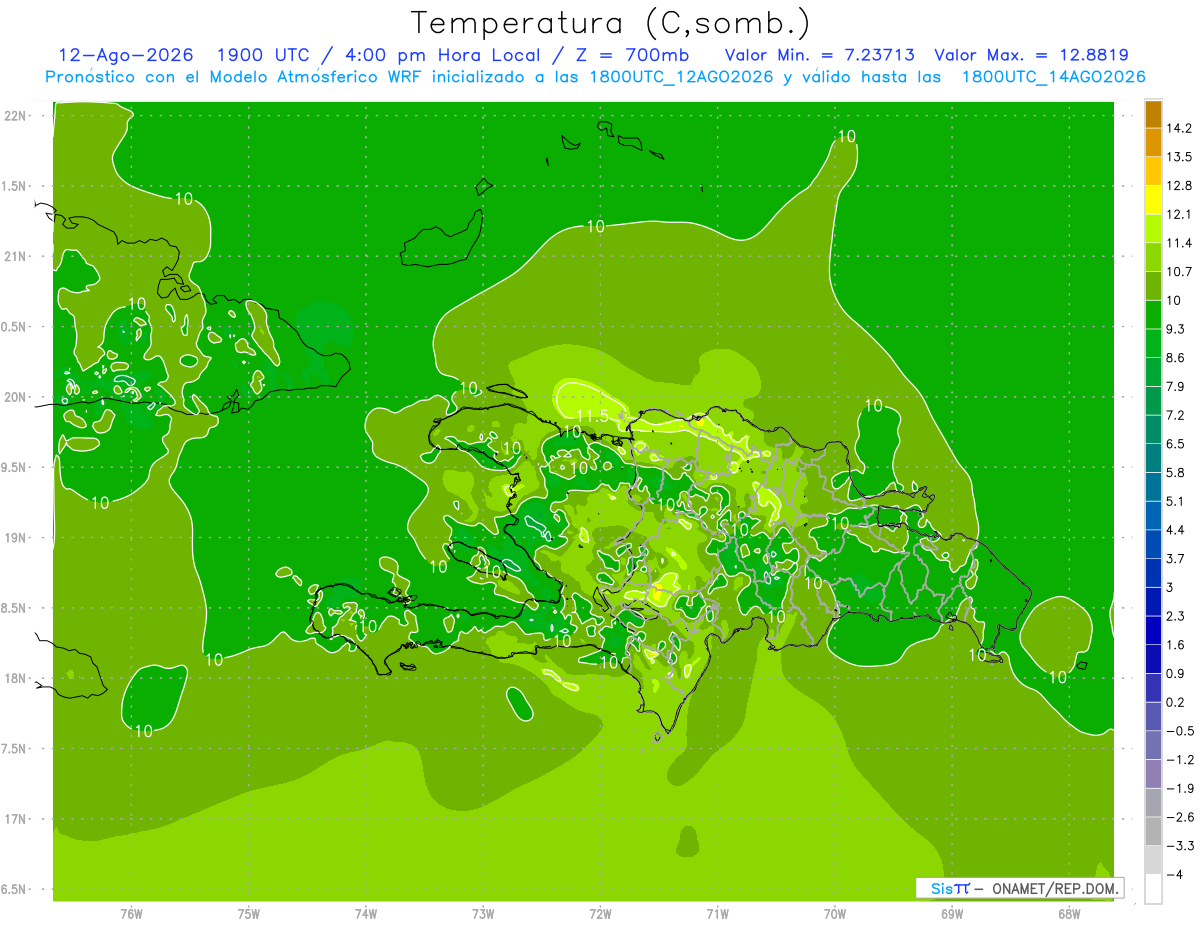This screenshot has width=1200, height=927.
Task: Click the yellow swatch between 12.8 and 12.1
Action: tap(1153, 199)
